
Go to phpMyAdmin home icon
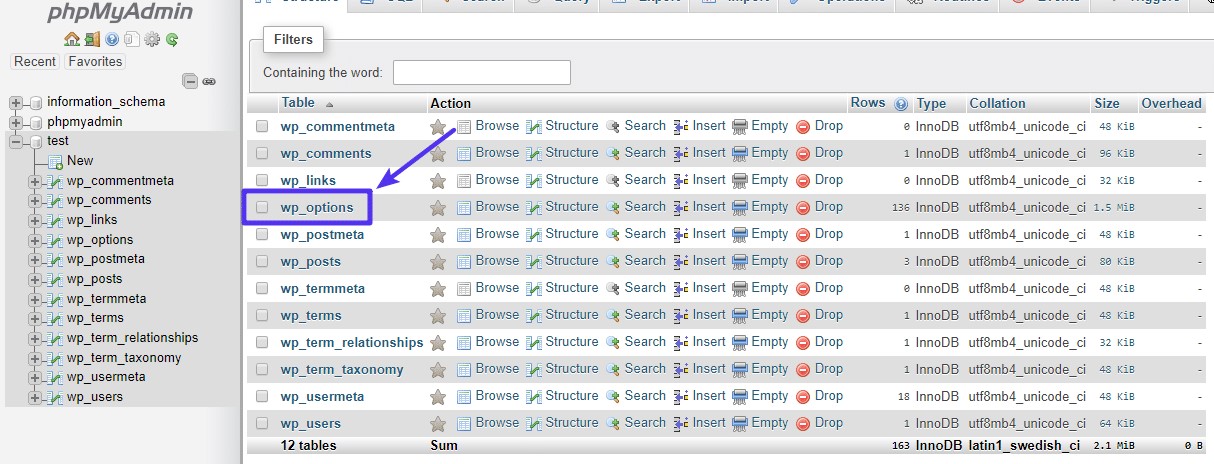click(71, 40)
